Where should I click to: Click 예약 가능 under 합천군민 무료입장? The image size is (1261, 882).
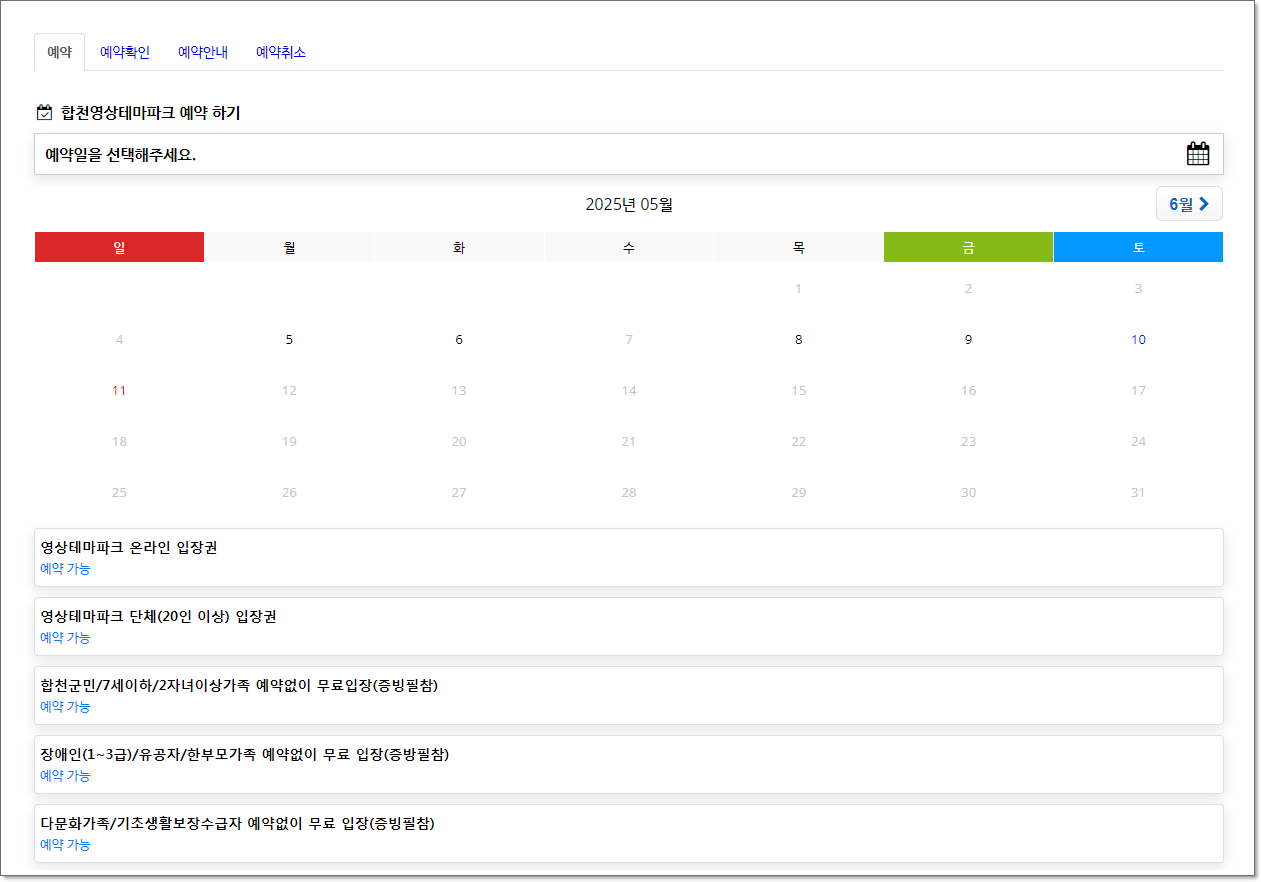pyautogui.click(x=65, y=707)
